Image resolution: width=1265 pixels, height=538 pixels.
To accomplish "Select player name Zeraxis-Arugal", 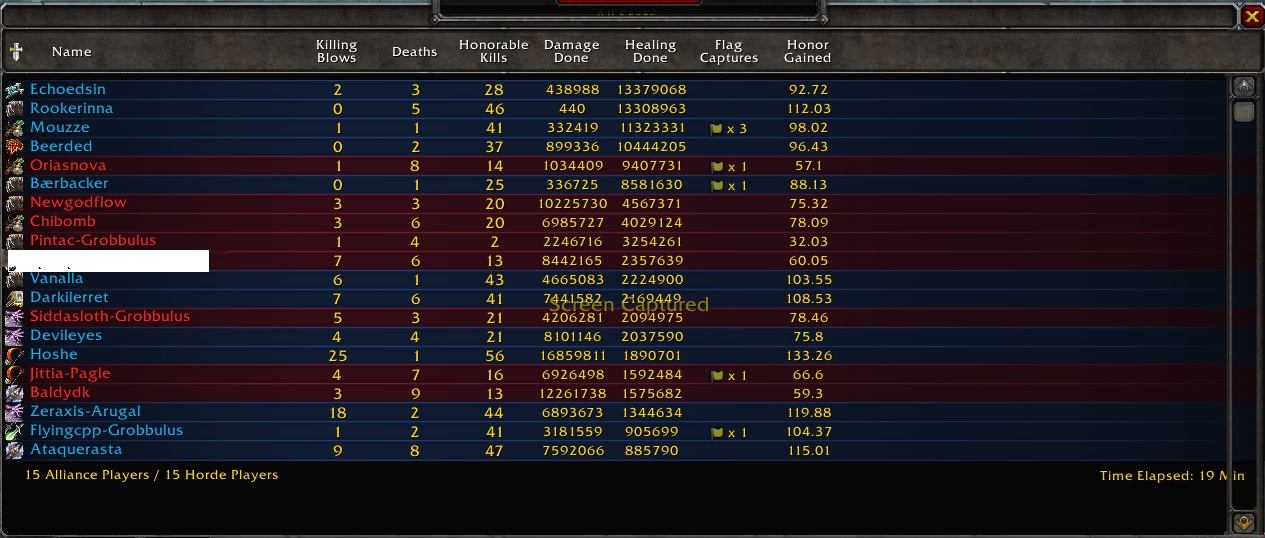I will click(85, 411).
